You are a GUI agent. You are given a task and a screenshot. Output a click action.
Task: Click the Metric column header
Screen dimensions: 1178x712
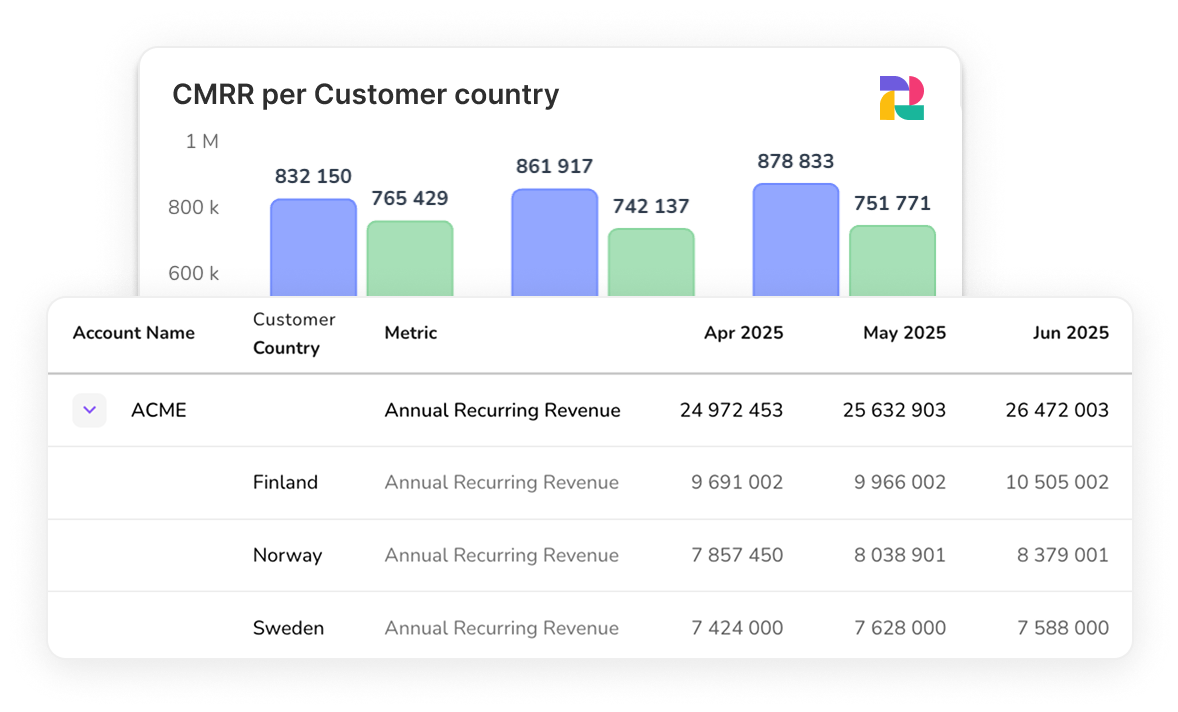pyautogui.click(x=410, y=333)
